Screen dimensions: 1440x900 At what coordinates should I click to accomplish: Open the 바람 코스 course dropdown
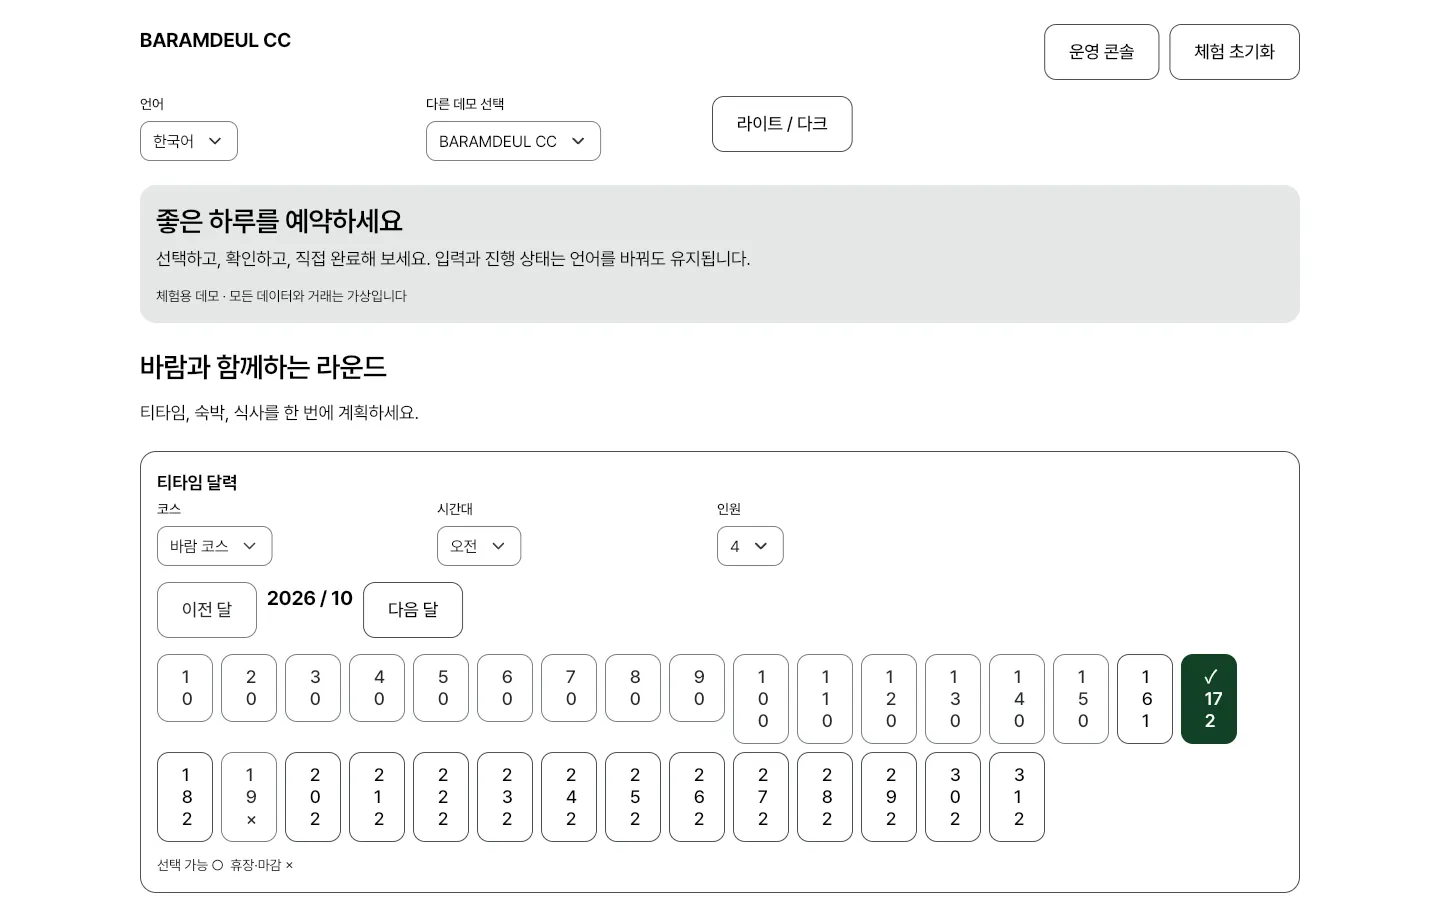[214, 546]
